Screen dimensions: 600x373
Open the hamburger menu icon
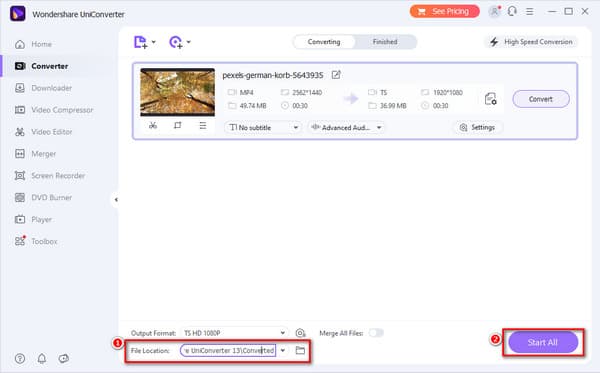click(530, 12)
